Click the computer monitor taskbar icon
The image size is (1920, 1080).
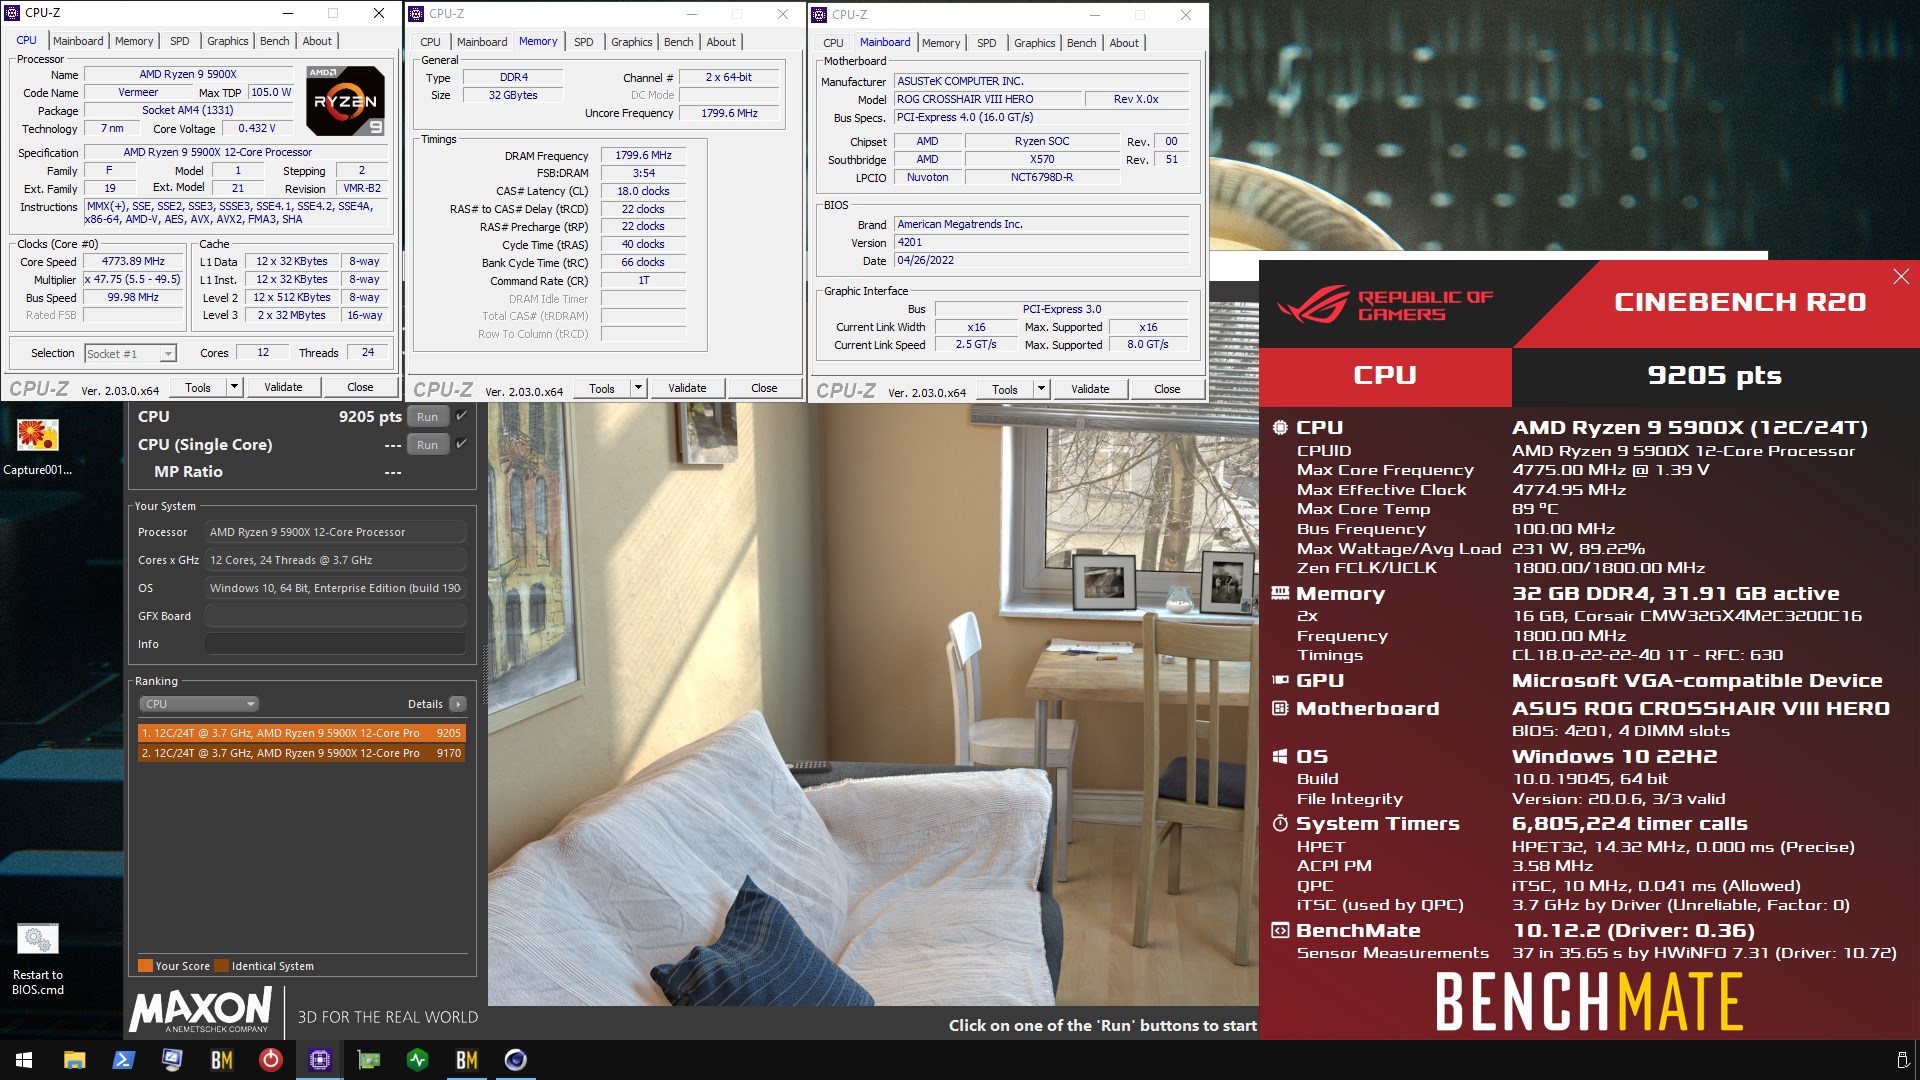tap(172, 1060)
